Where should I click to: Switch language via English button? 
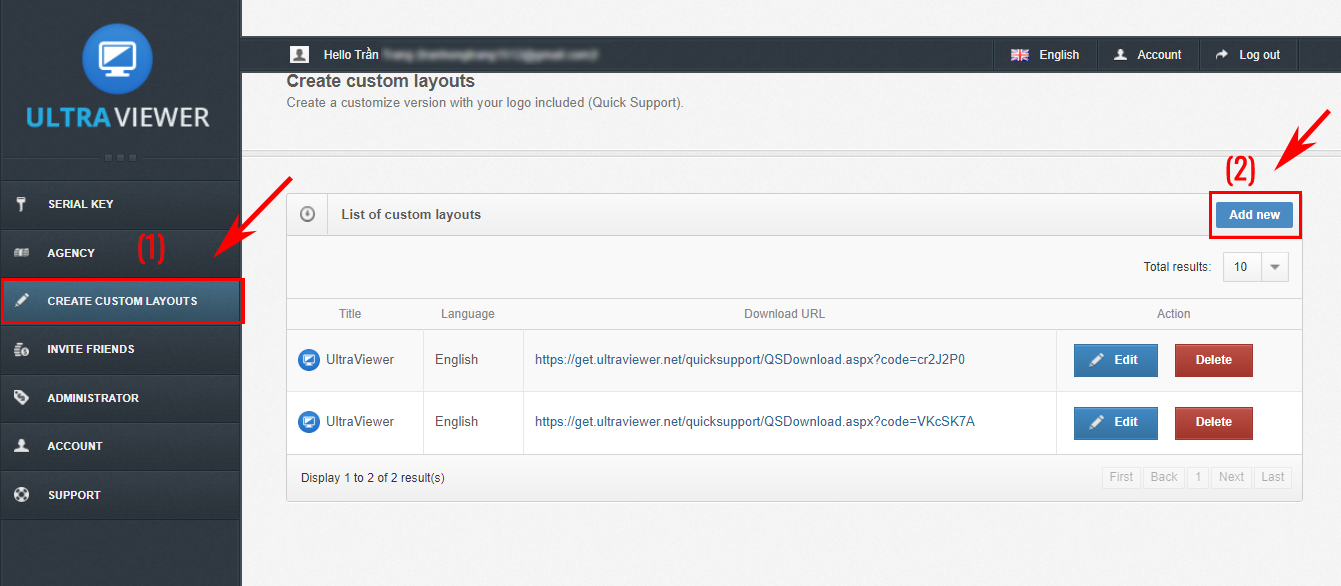pyautogui.click(x=1045, y=55)
